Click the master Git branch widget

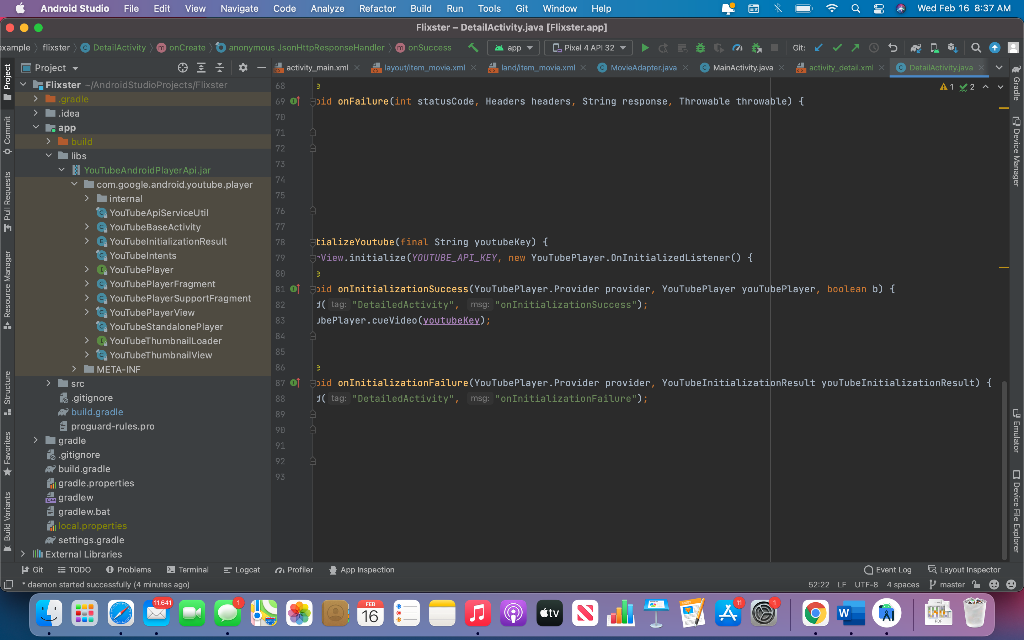(947, 584)
